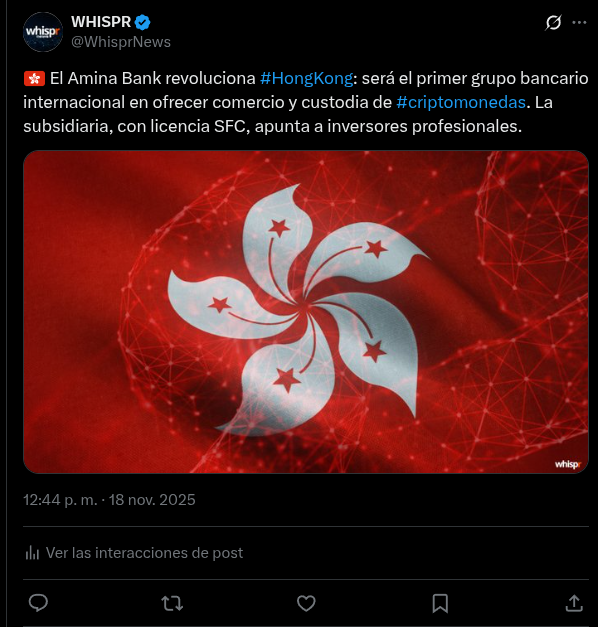Click the 12:44 p. m. timestamp
The width and height of the screenshot is (598, 627).
tap(60, 500)
